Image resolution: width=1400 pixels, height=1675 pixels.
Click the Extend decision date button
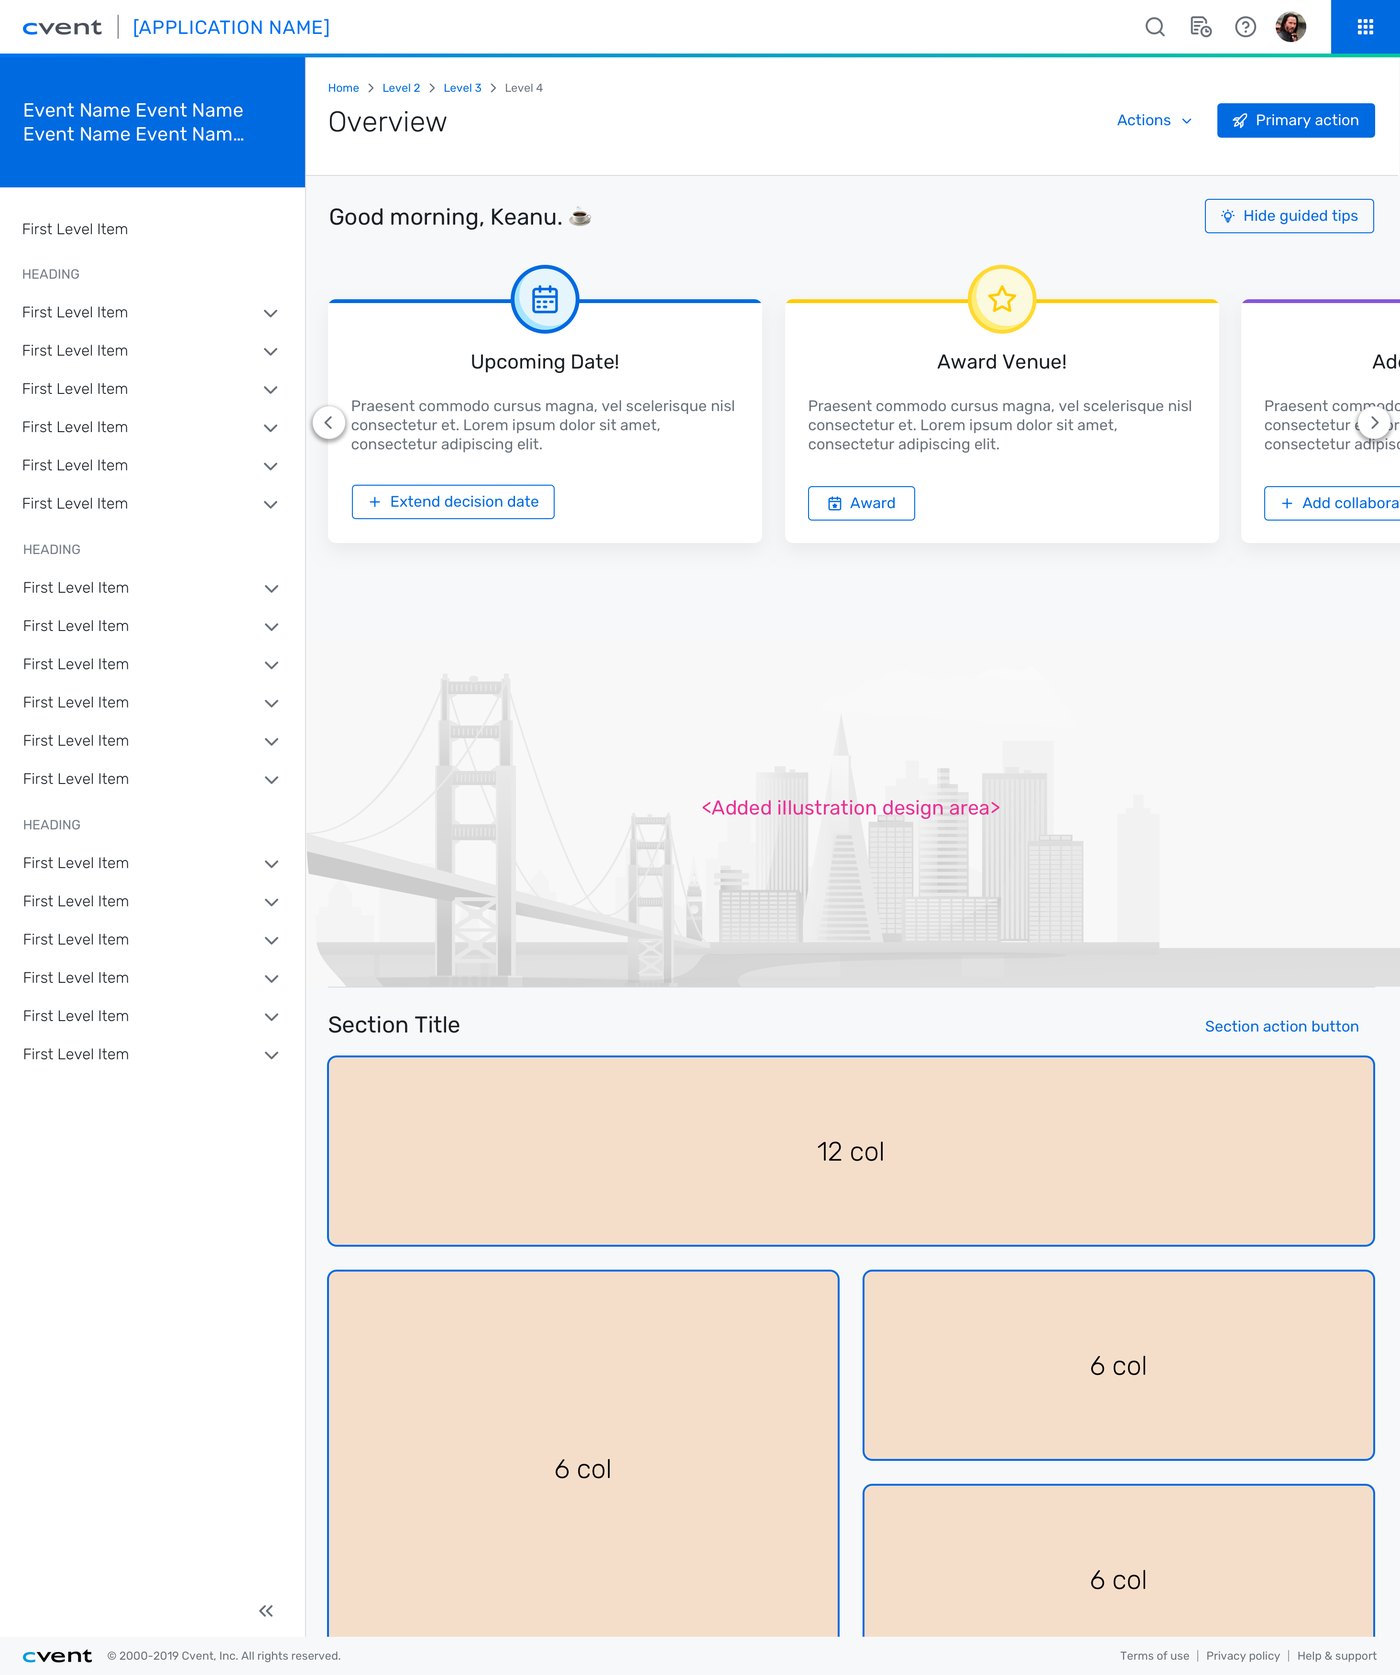tap(453, 502)
